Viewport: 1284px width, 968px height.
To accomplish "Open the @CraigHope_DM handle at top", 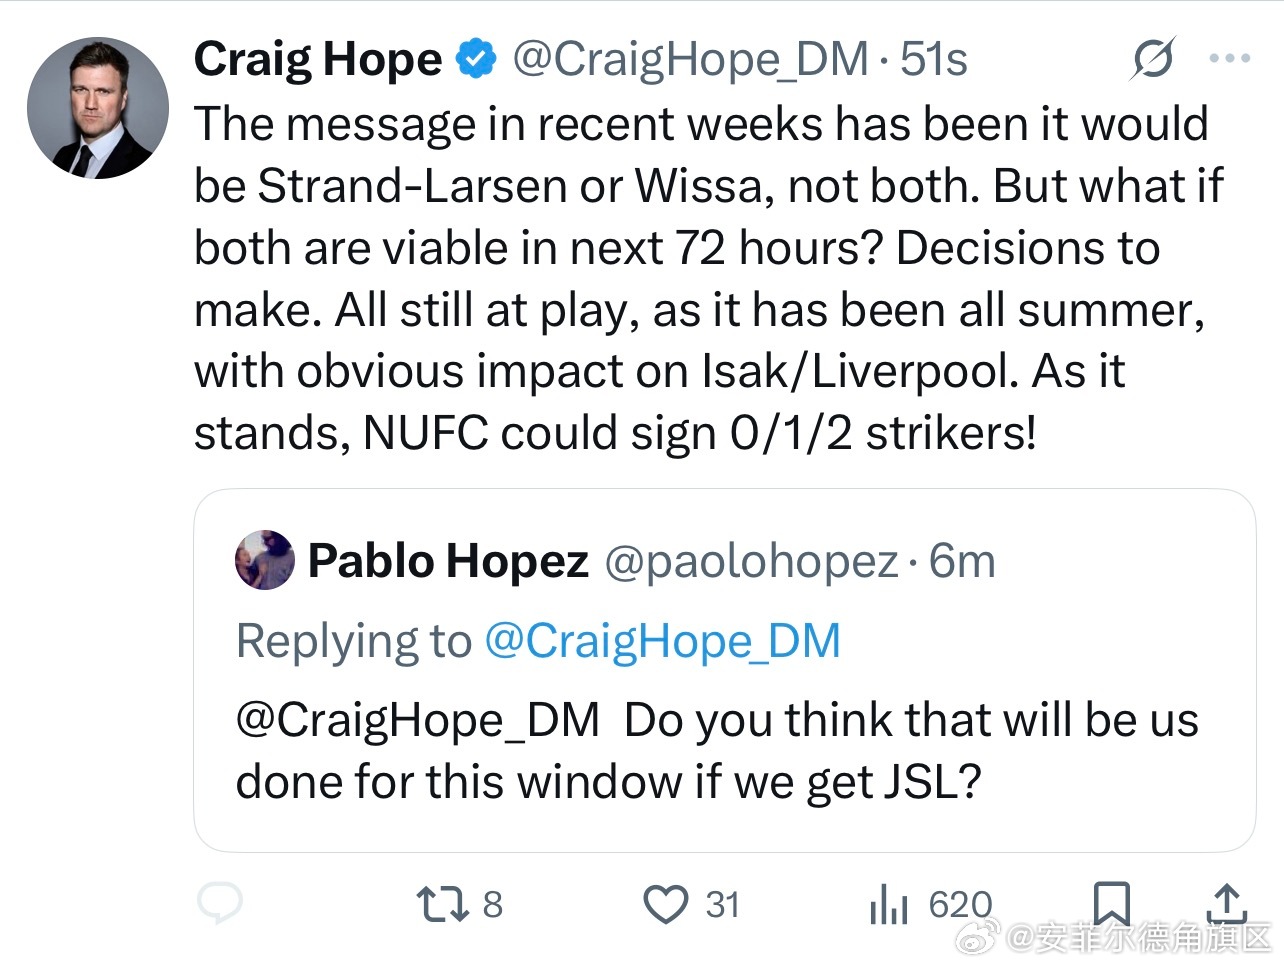I will pos(690,60).
